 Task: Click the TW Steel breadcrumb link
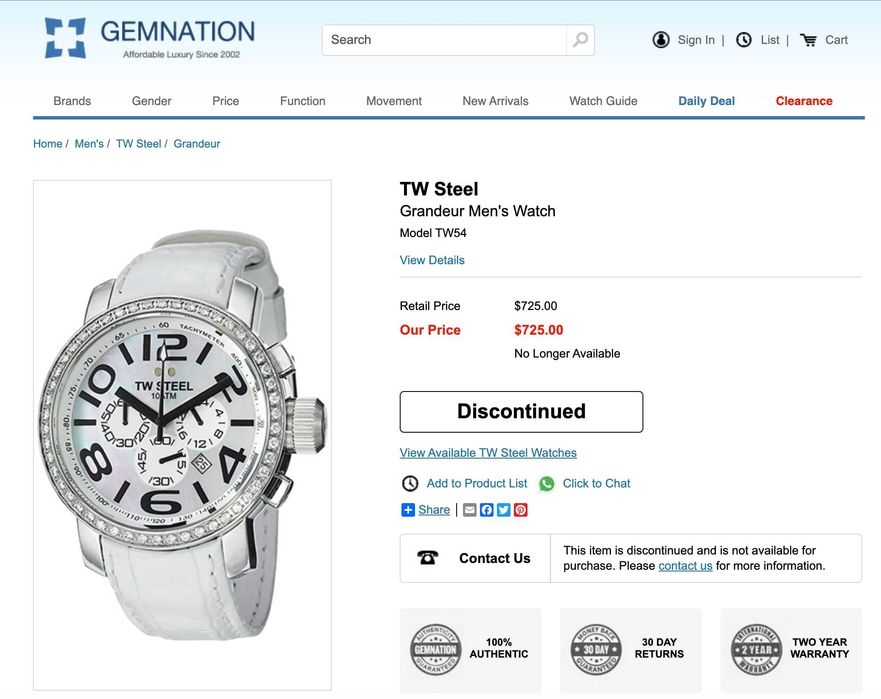138,144
